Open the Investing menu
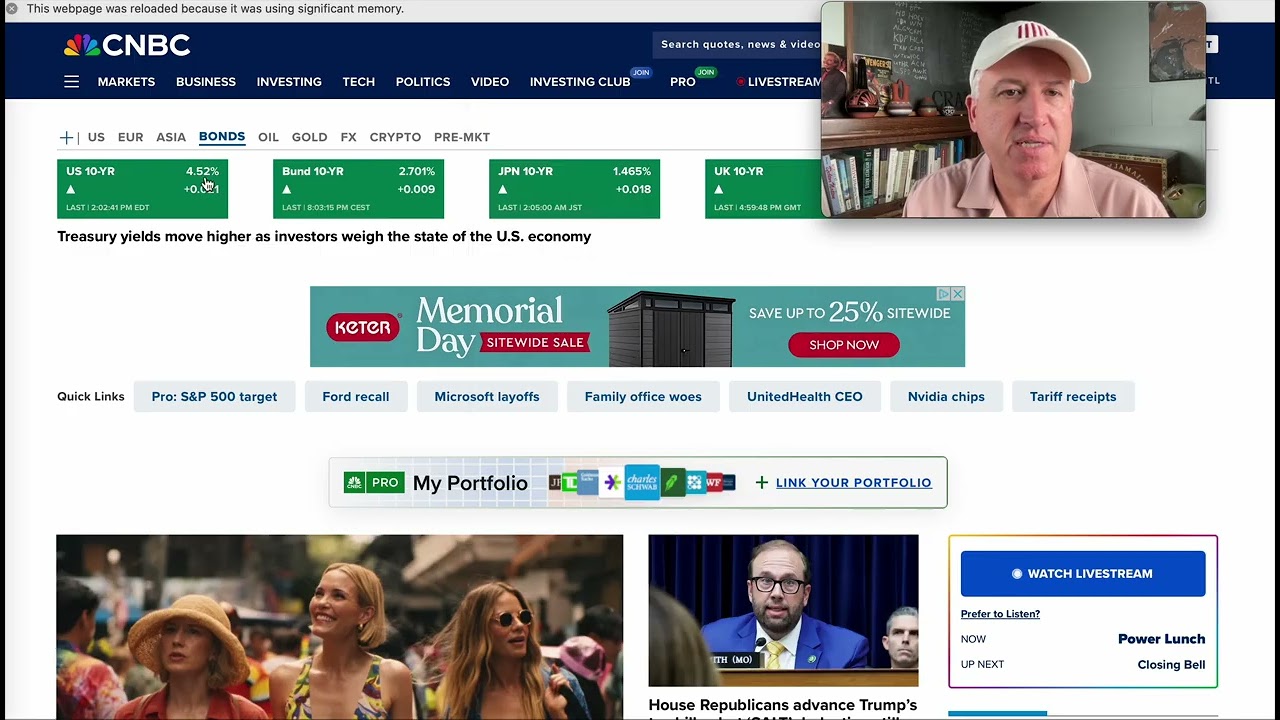 coord(289,82)
